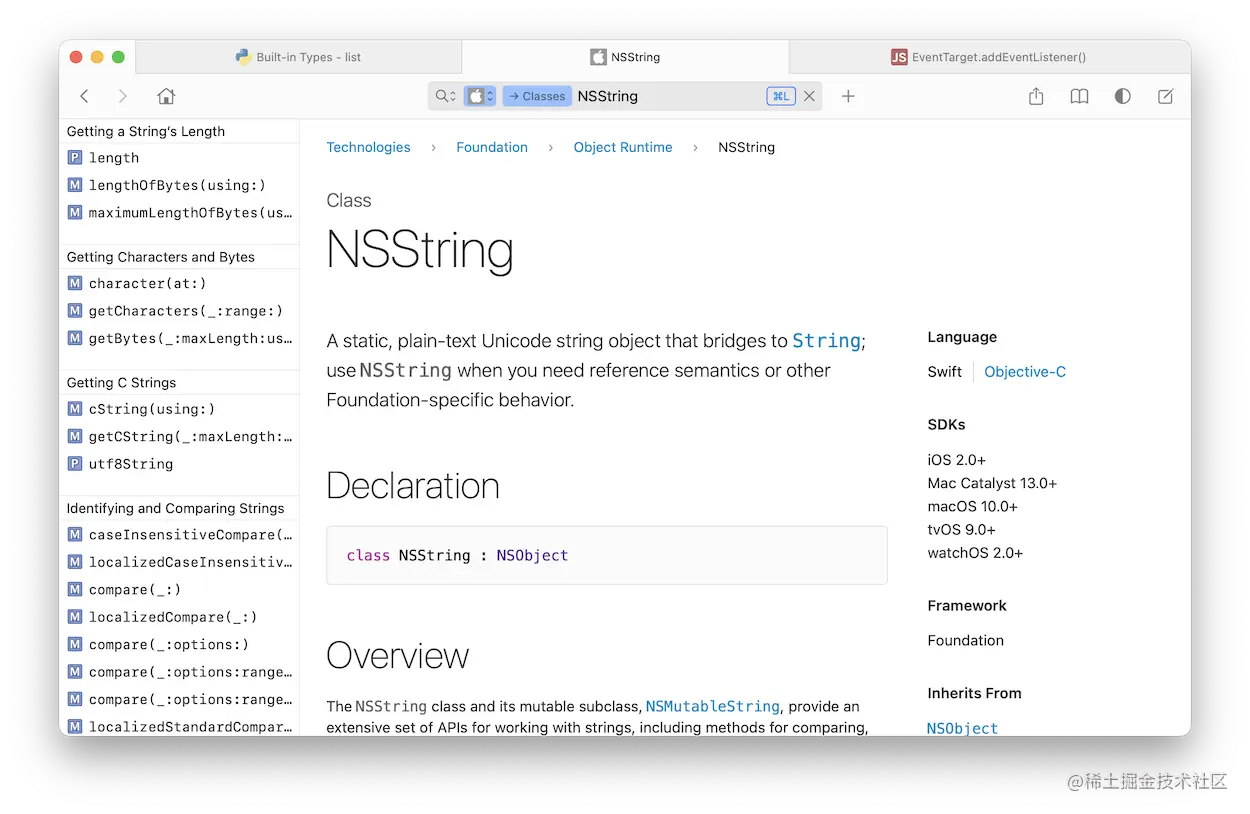Image resolution: width=1250 pixels, height=814 pixels.
Task: Click the Mac Catalyst 13.0+ entry
Action: coord(992,483)
